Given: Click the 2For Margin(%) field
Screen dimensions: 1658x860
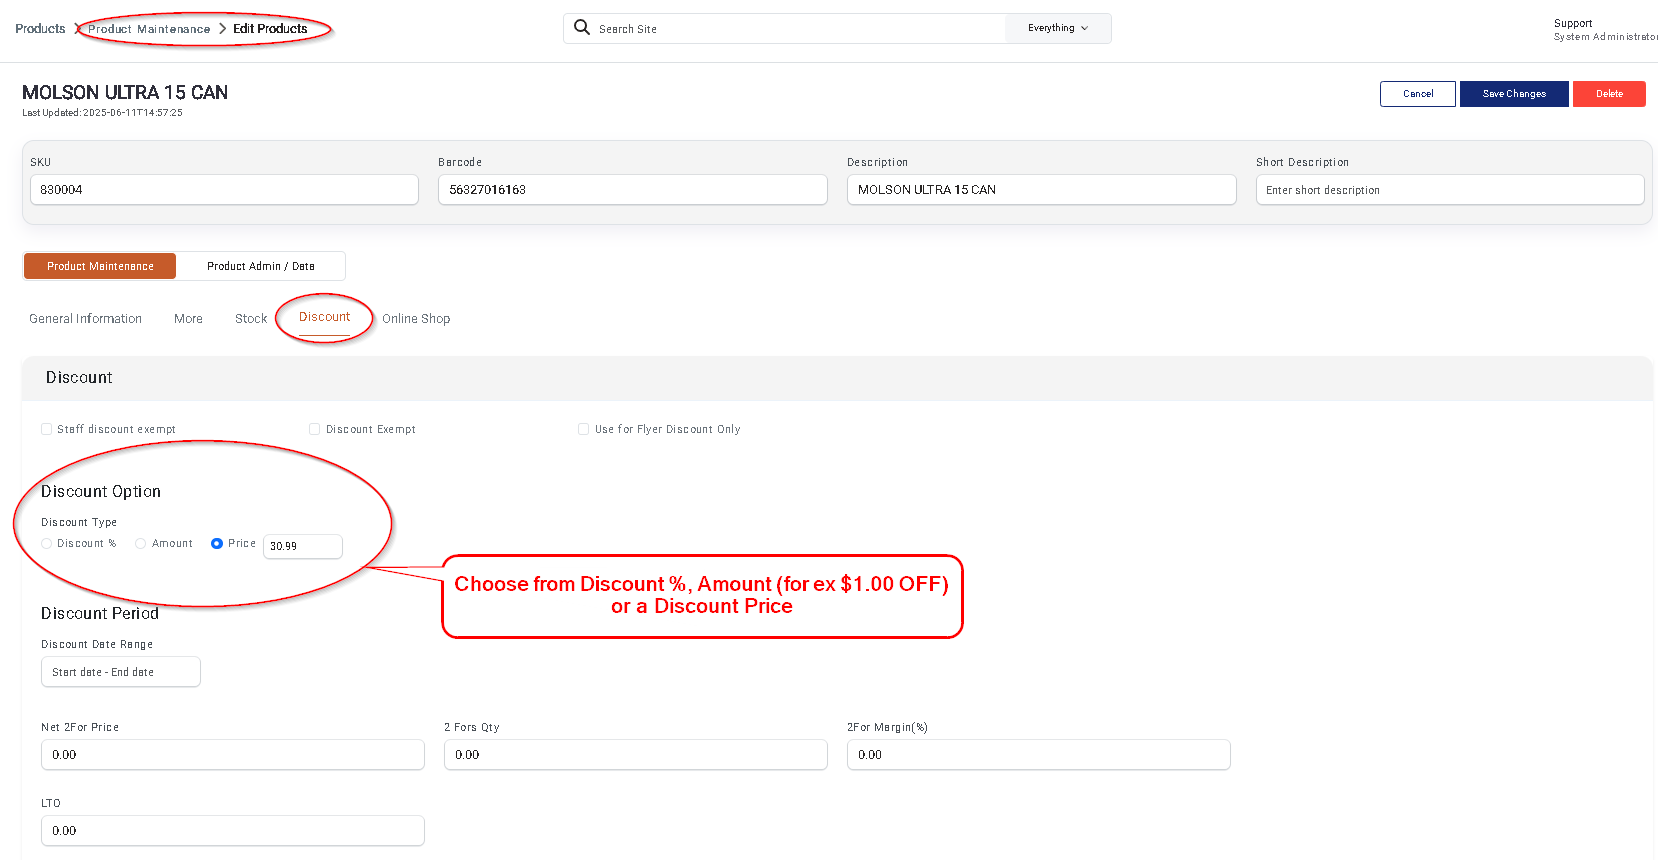Looking at the screenshot, I should 1039,755.
